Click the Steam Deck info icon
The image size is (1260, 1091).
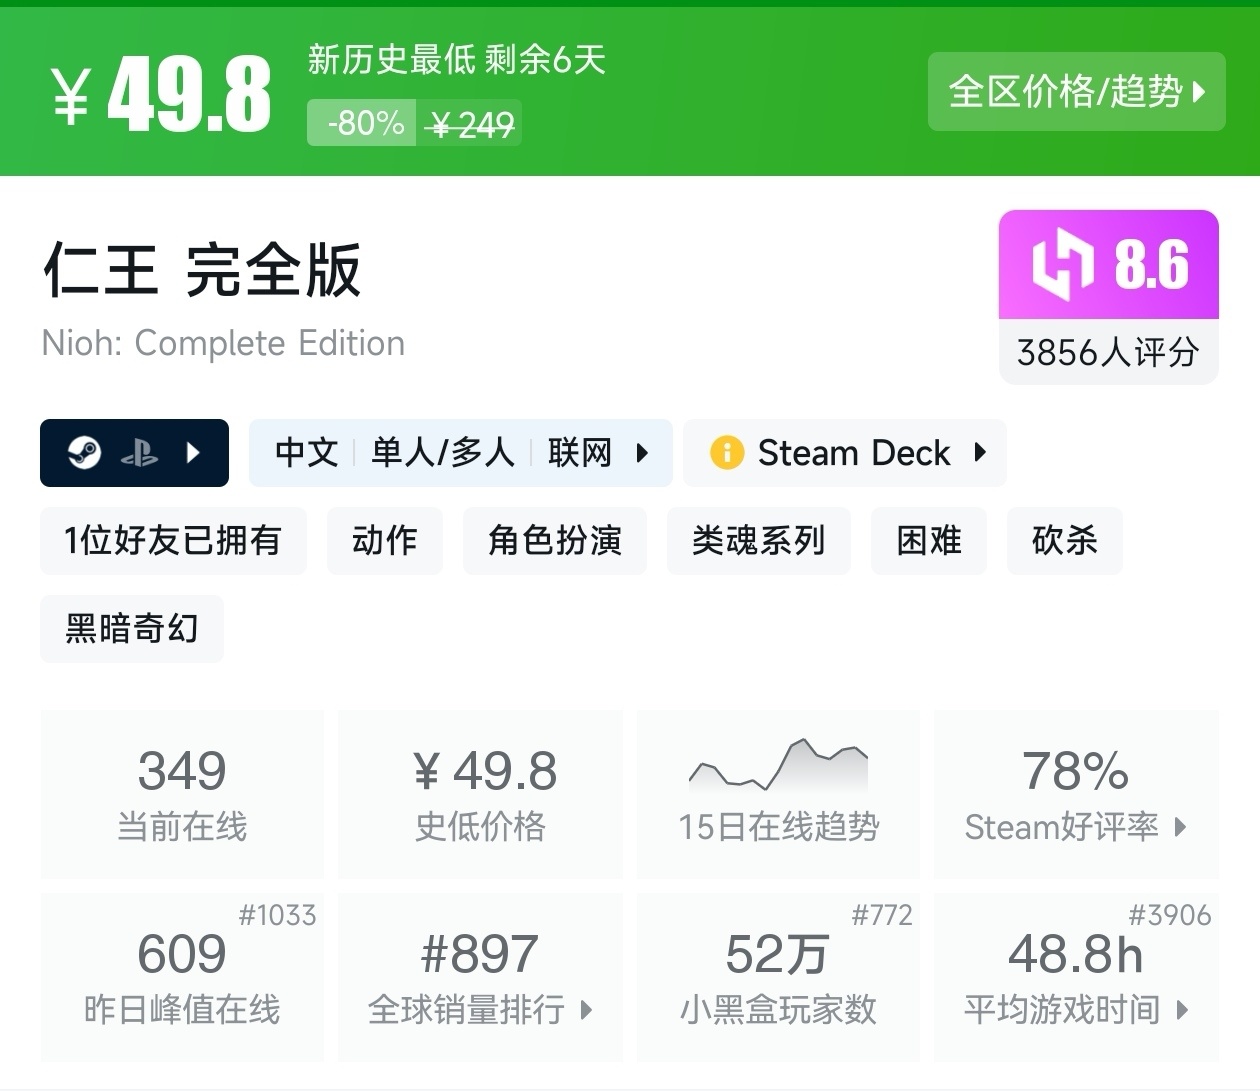click(727, 453)
